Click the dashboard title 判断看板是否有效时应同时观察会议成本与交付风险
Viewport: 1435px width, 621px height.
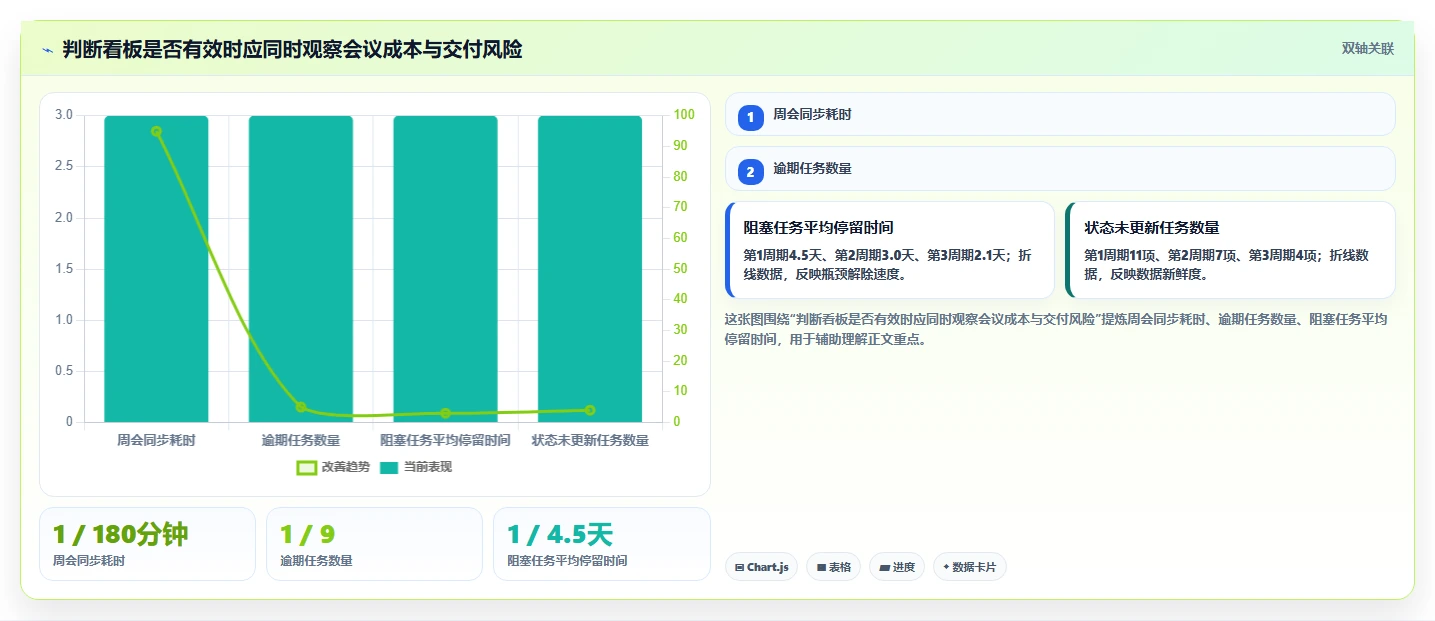pyautogui.click(x=292, y=49)
